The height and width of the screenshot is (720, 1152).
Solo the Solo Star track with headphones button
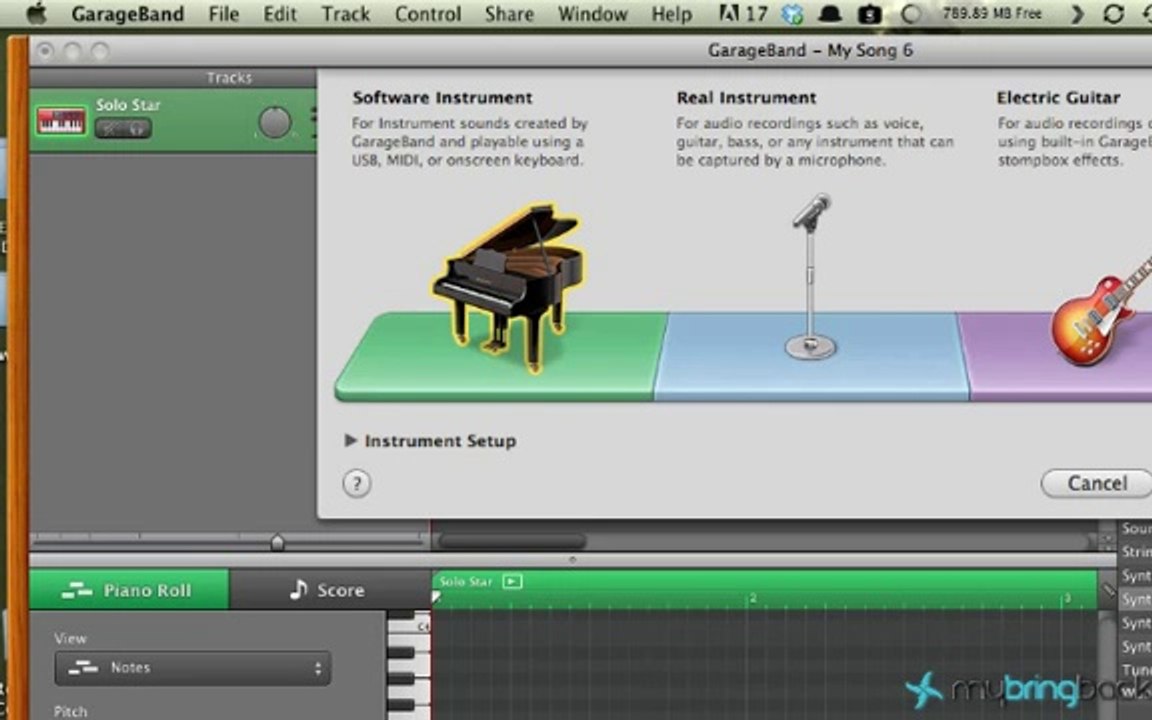137,129
